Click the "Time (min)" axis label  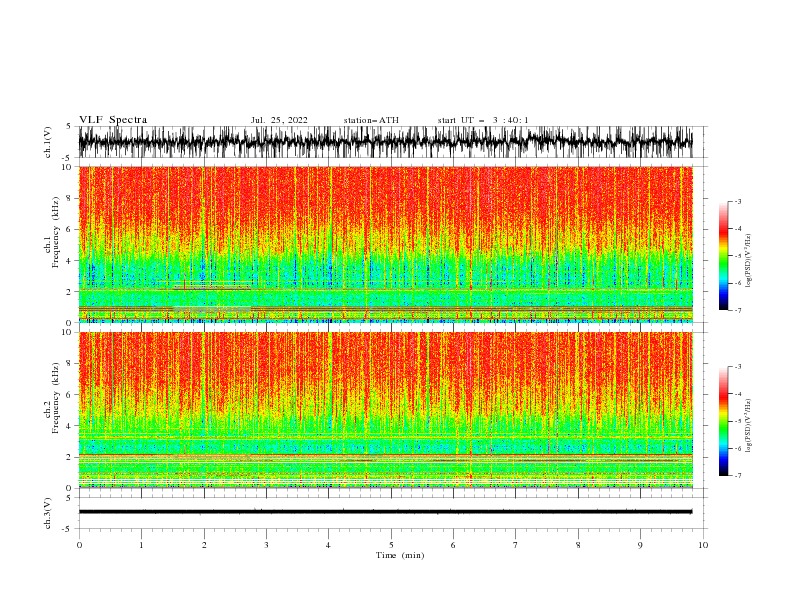(400, 555)
